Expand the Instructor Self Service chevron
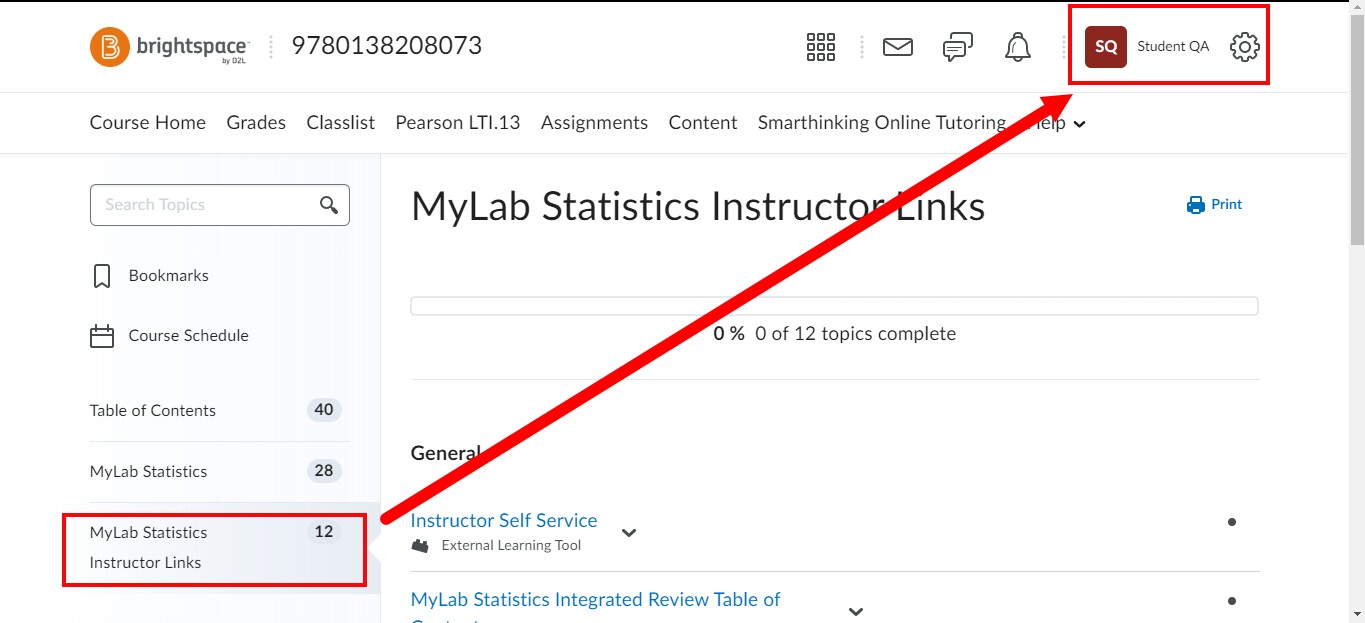The height and width of the screenshot is (623, 1365). point(629,533)
